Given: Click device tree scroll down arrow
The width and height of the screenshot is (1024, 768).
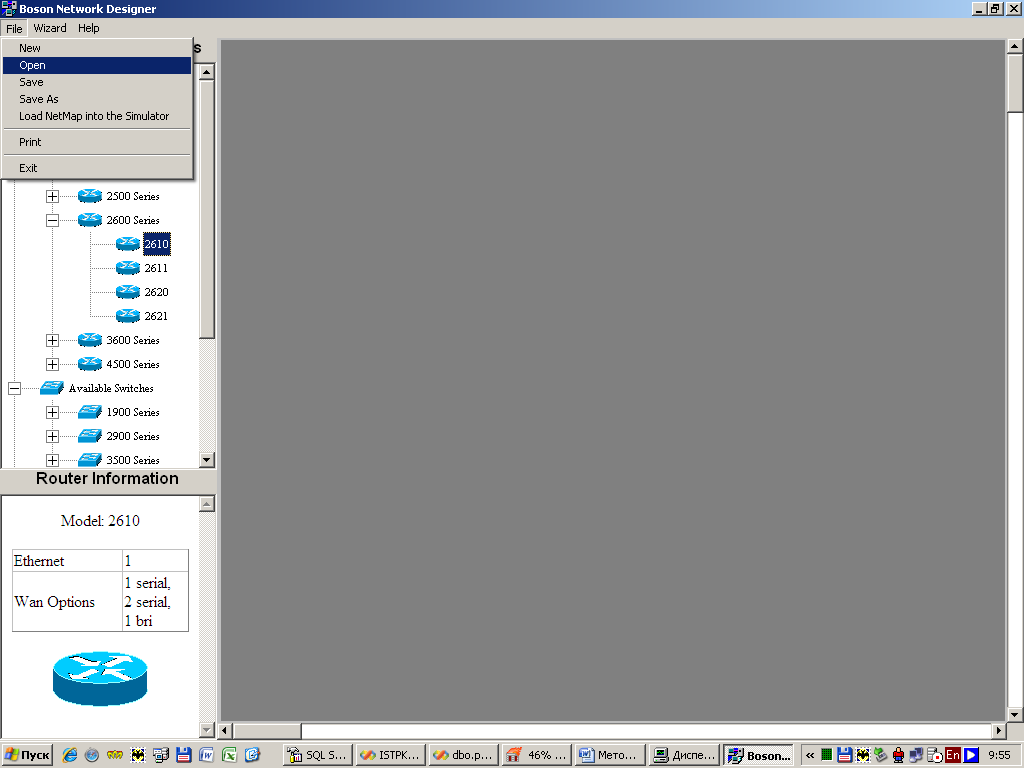Looking at the screenshot, I should 206,460.
